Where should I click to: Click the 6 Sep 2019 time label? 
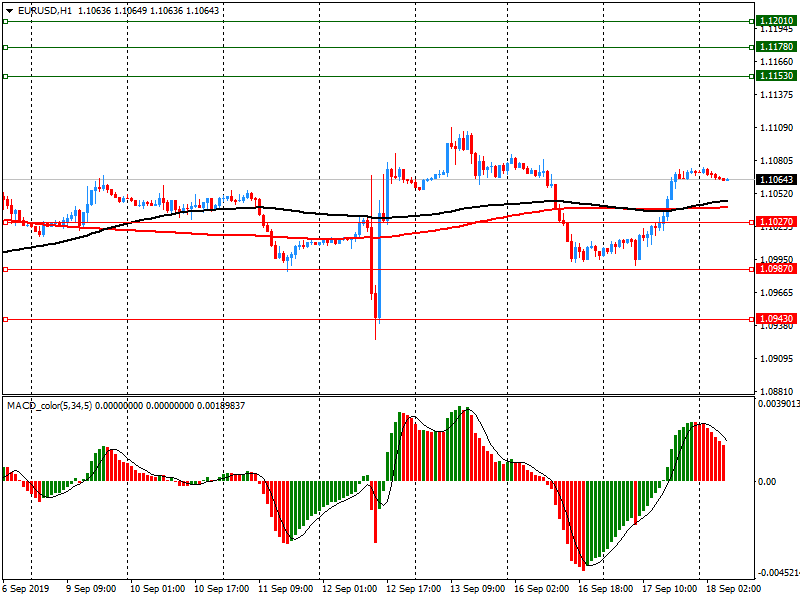tap(26, 589)
